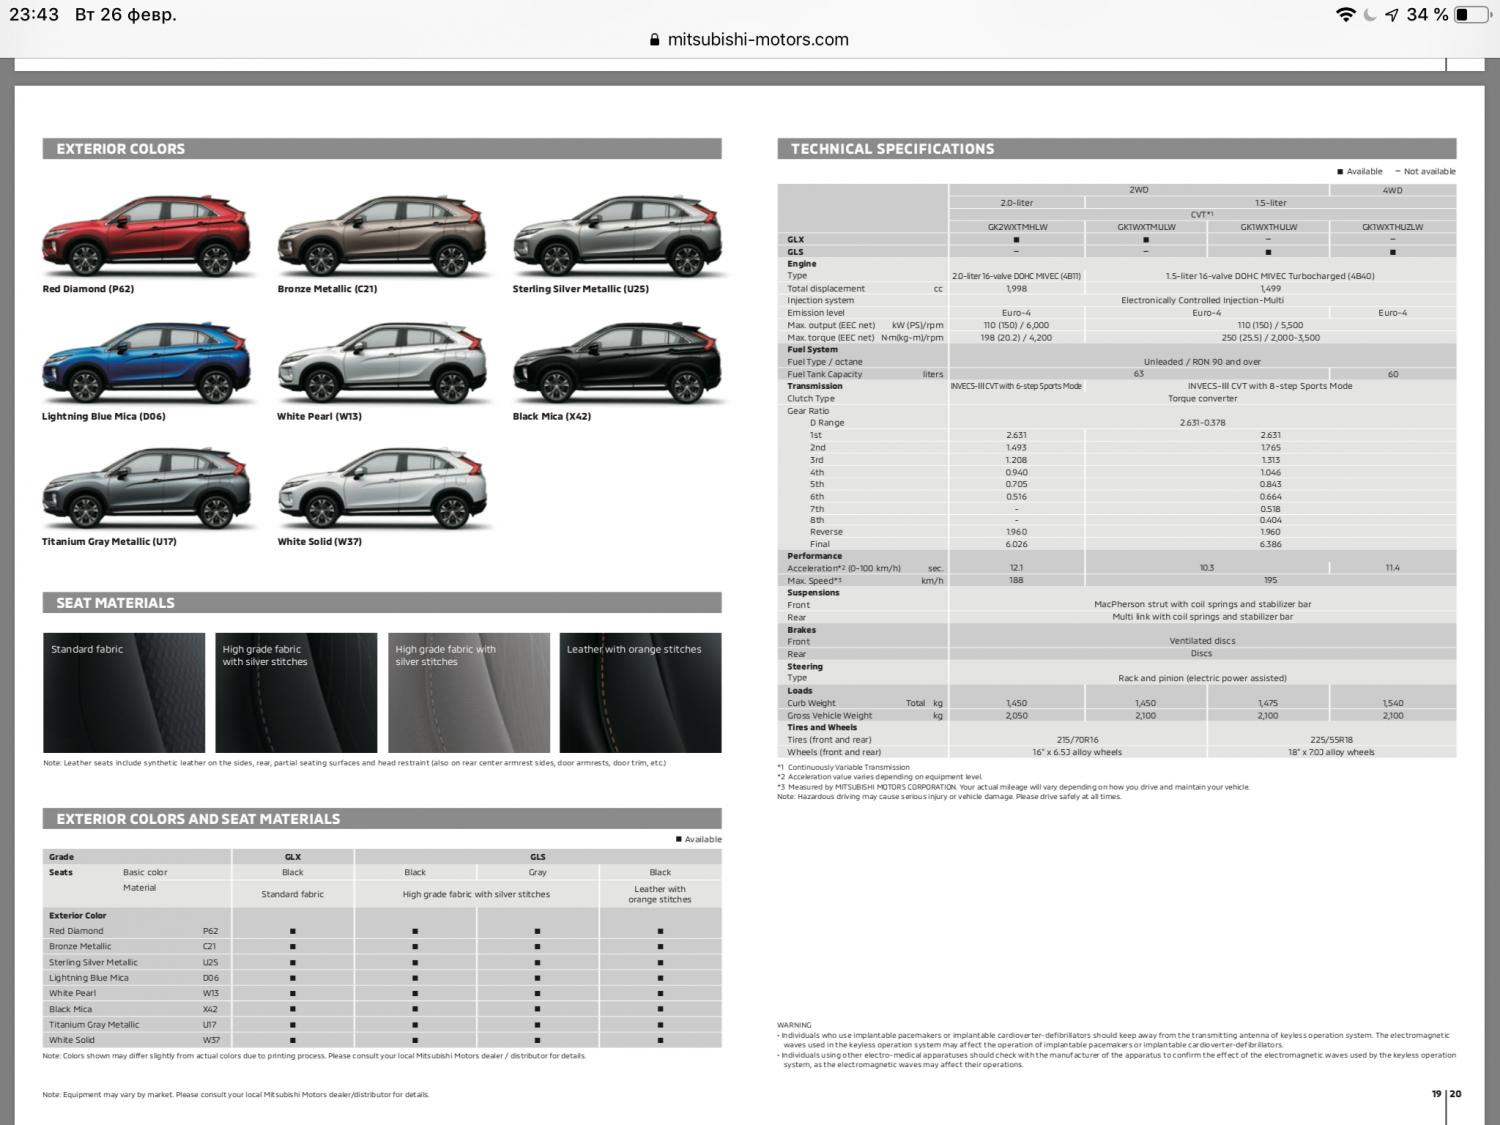Click the 225/55R18 tire size

coord(1331,740)
